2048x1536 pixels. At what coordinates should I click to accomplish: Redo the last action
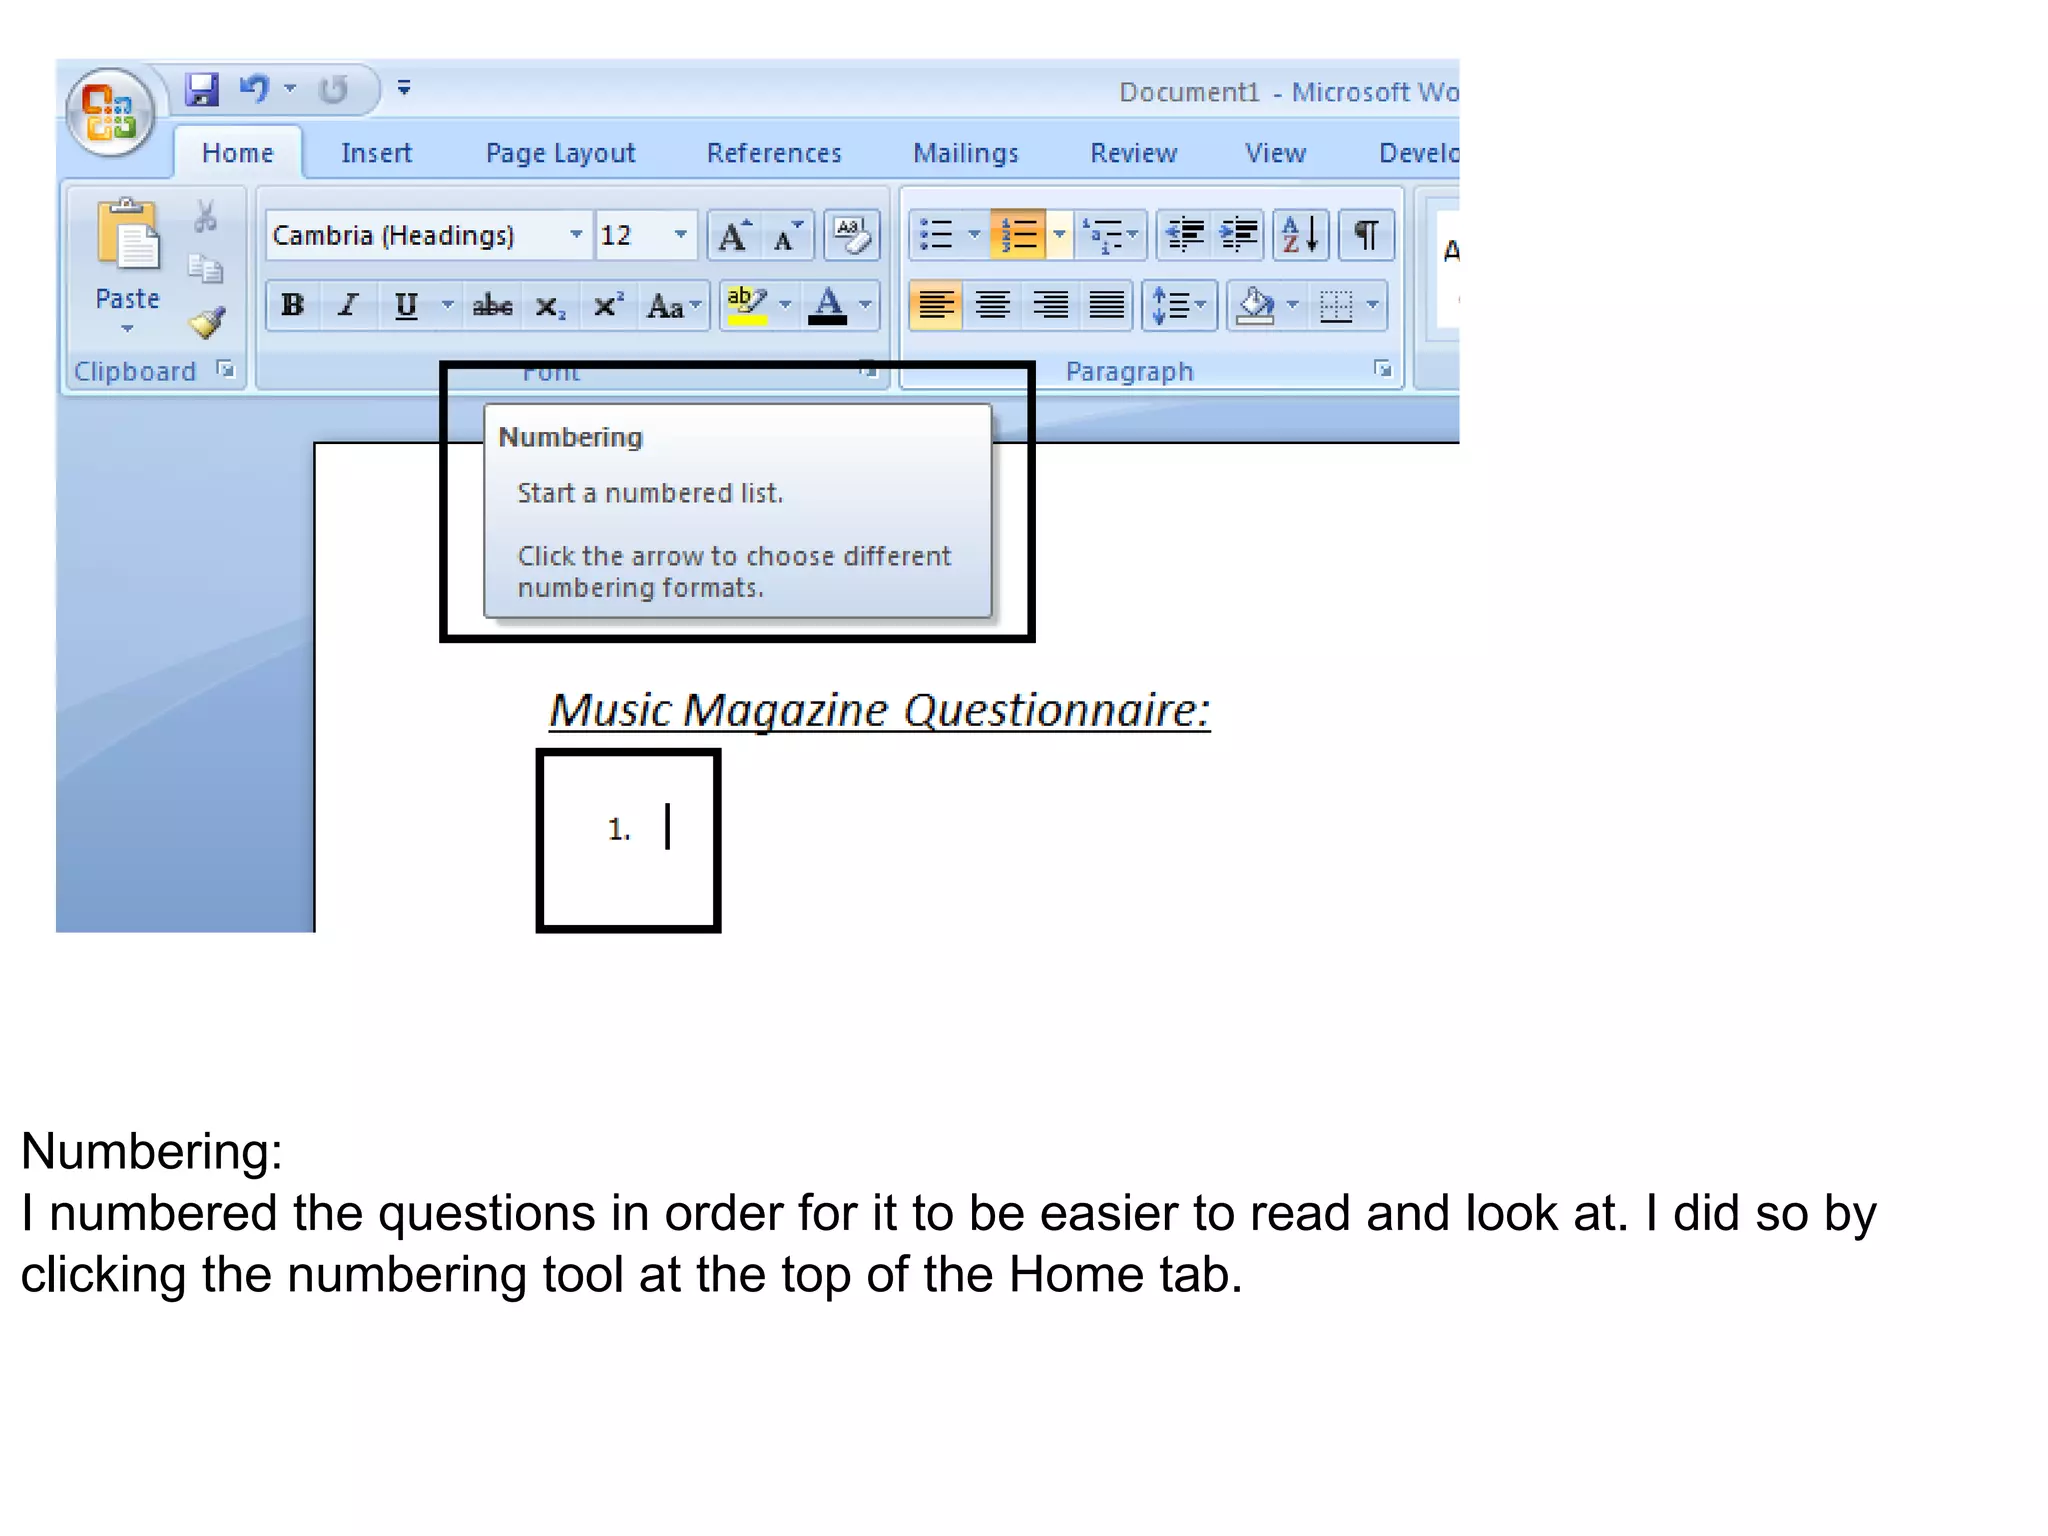click(x=333, y=90)
